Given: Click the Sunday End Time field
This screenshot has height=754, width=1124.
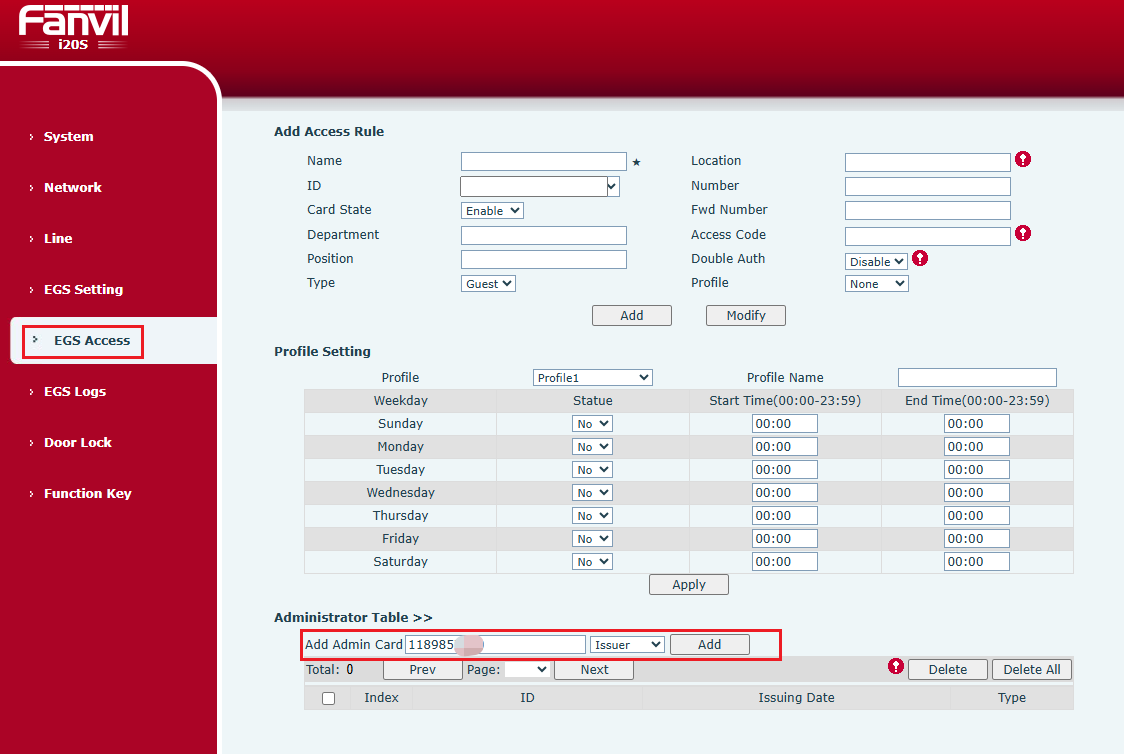Looking at the screenshot, I should click(976, 424).
